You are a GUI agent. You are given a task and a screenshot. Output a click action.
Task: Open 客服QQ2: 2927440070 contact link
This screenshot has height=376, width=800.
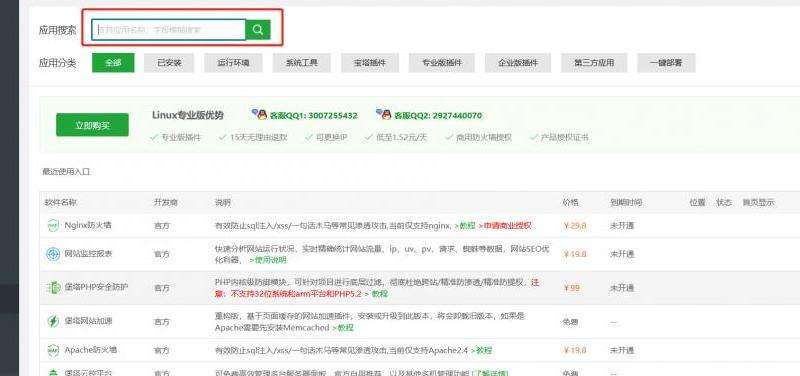(x=438, y=115)
